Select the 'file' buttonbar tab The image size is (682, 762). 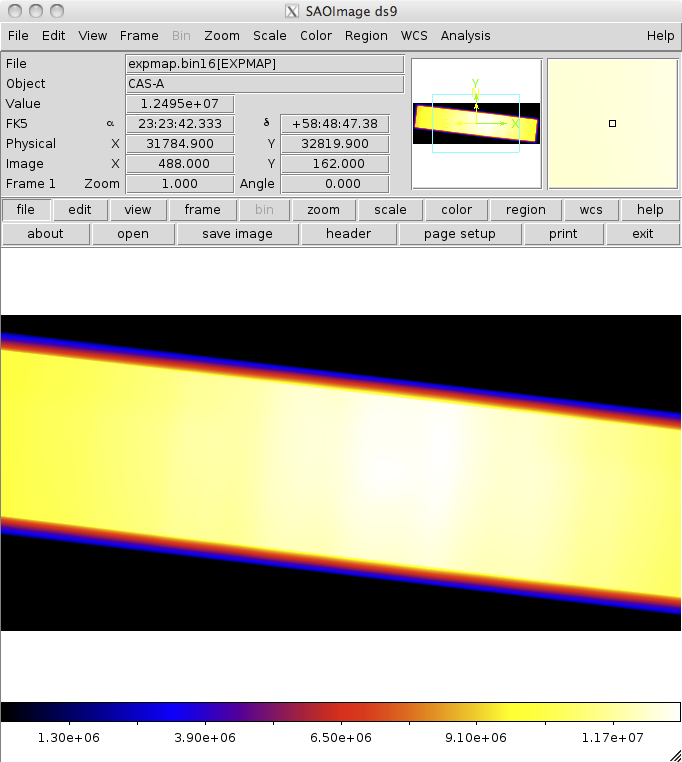26,210
